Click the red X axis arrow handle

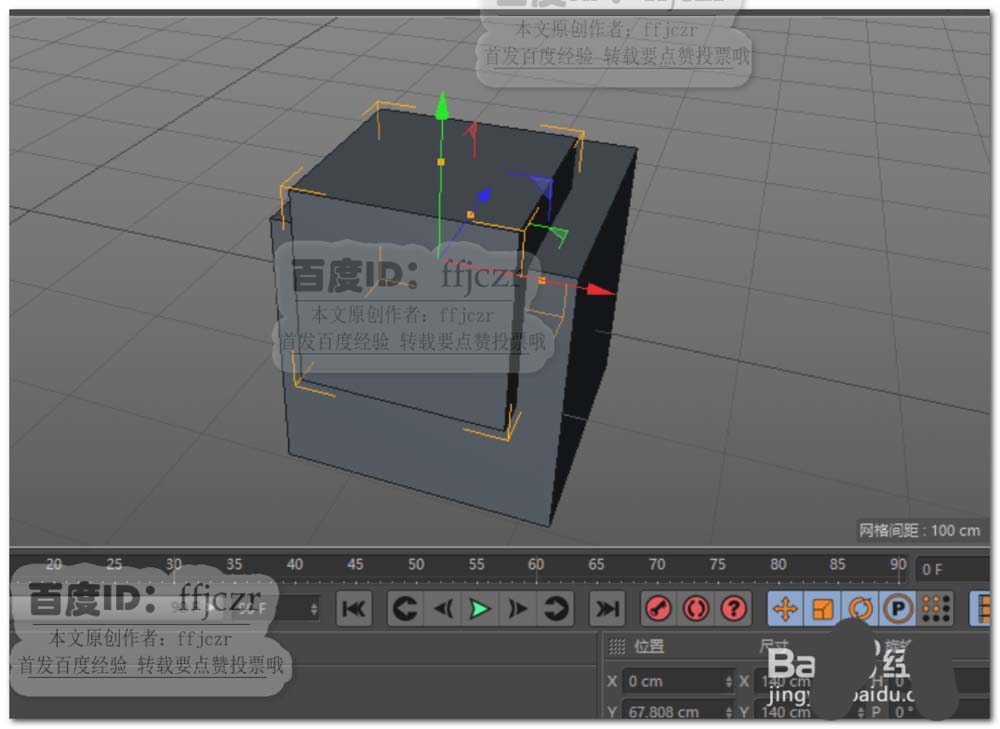(600, 290)
